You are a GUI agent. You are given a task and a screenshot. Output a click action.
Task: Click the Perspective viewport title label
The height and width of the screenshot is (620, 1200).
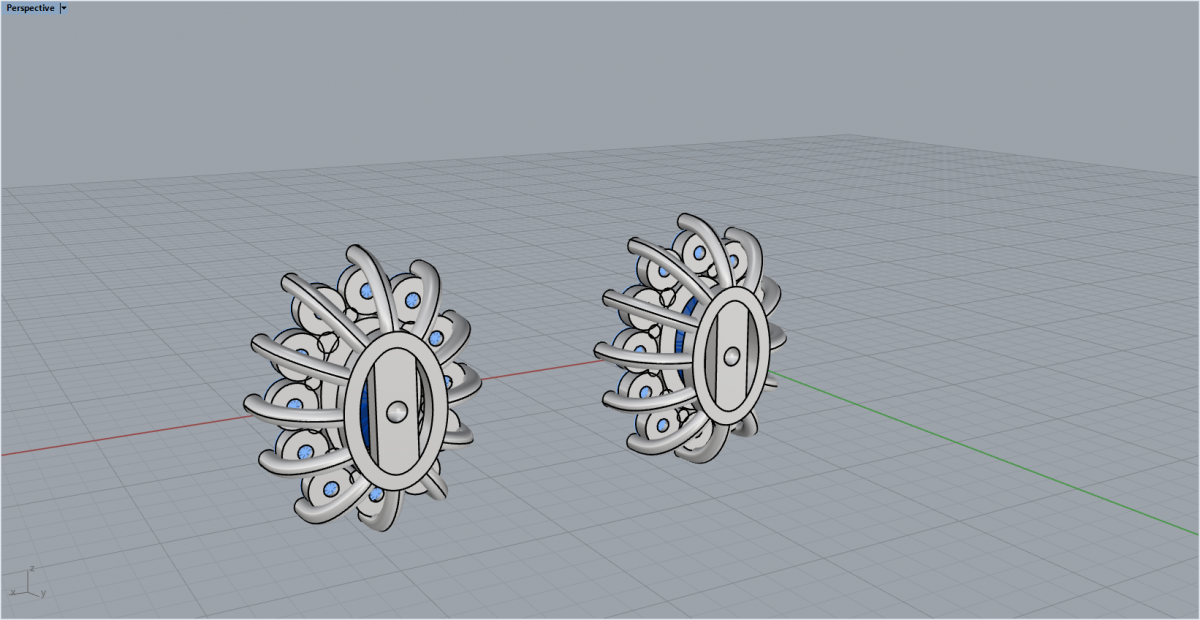coord(30,8)
